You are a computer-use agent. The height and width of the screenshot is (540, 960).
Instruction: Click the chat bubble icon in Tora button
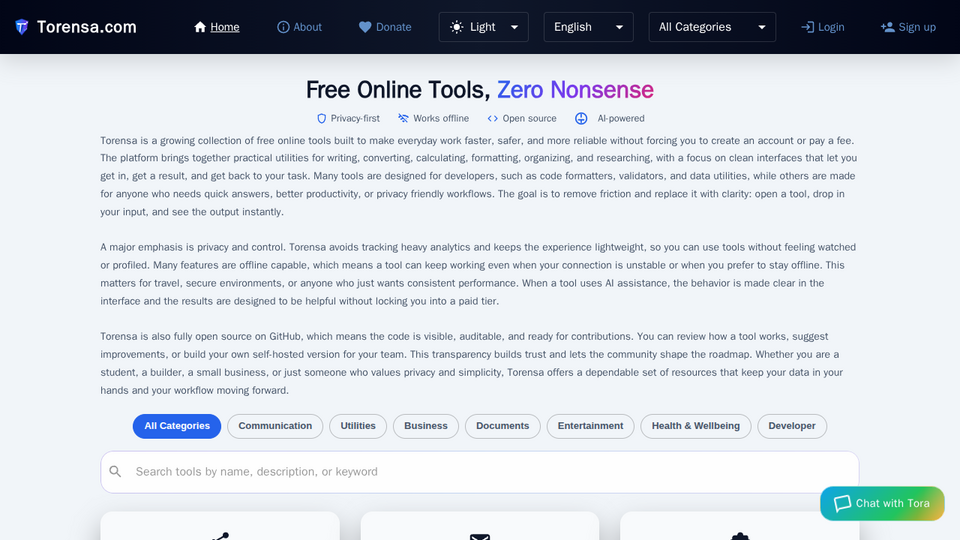842,503
